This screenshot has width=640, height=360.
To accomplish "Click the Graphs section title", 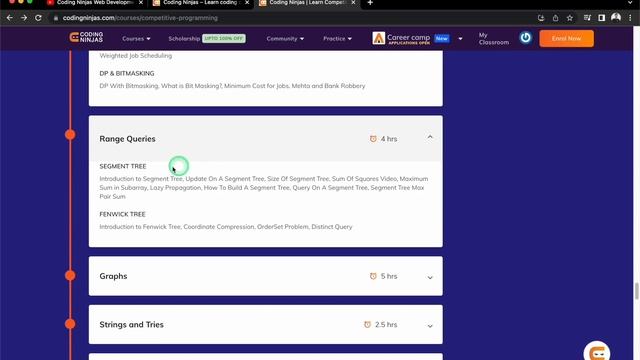I will point(113,276).
